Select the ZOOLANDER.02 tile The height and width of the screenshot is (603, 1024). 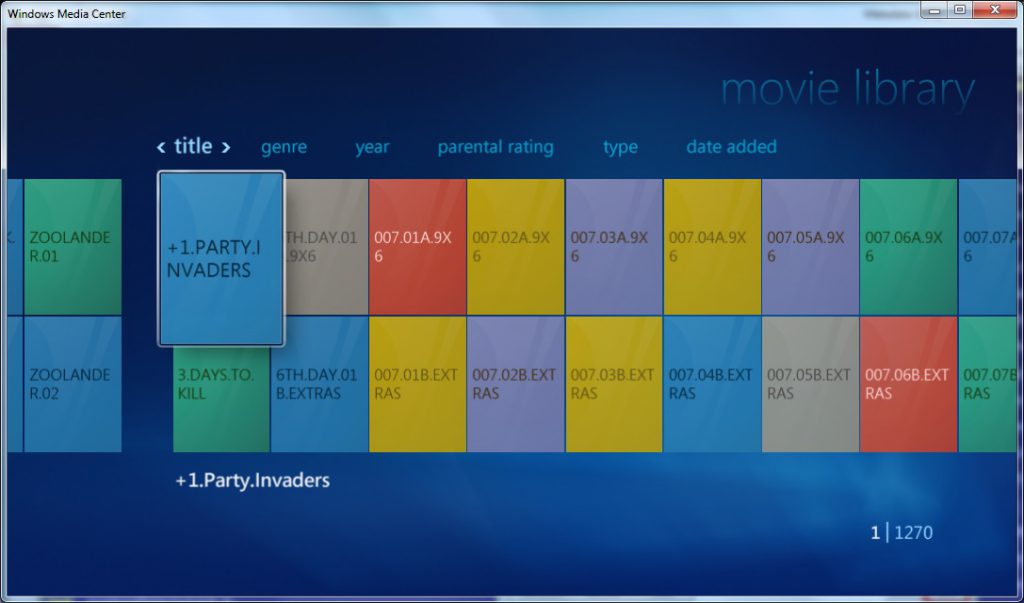pos(72,384)
